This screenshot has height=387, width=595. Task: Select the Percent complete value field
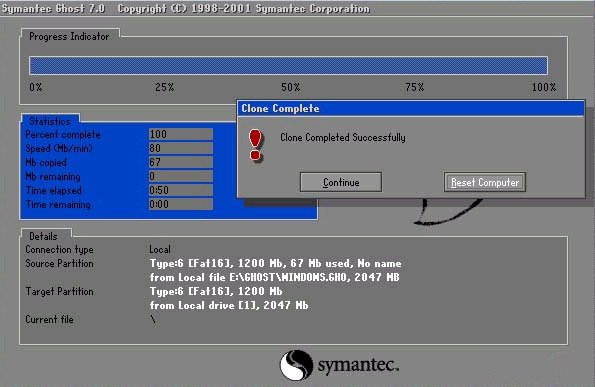coord(181,134)
